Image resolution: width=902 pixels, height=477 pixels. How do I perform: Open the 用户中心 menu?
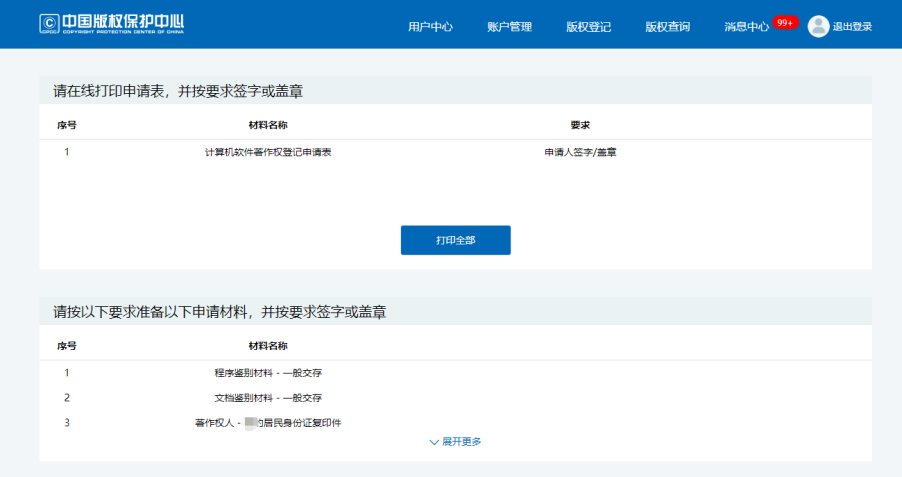pos(430,26)
